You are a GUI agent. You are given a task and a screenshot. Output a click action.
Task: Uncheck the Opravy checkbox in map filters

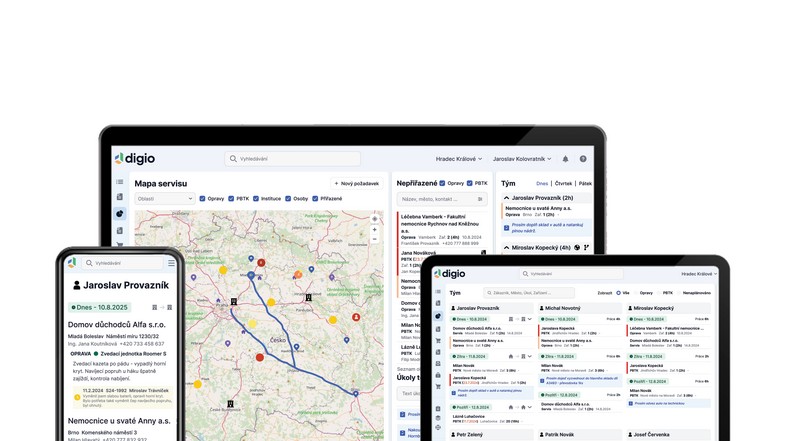[203, 199]
